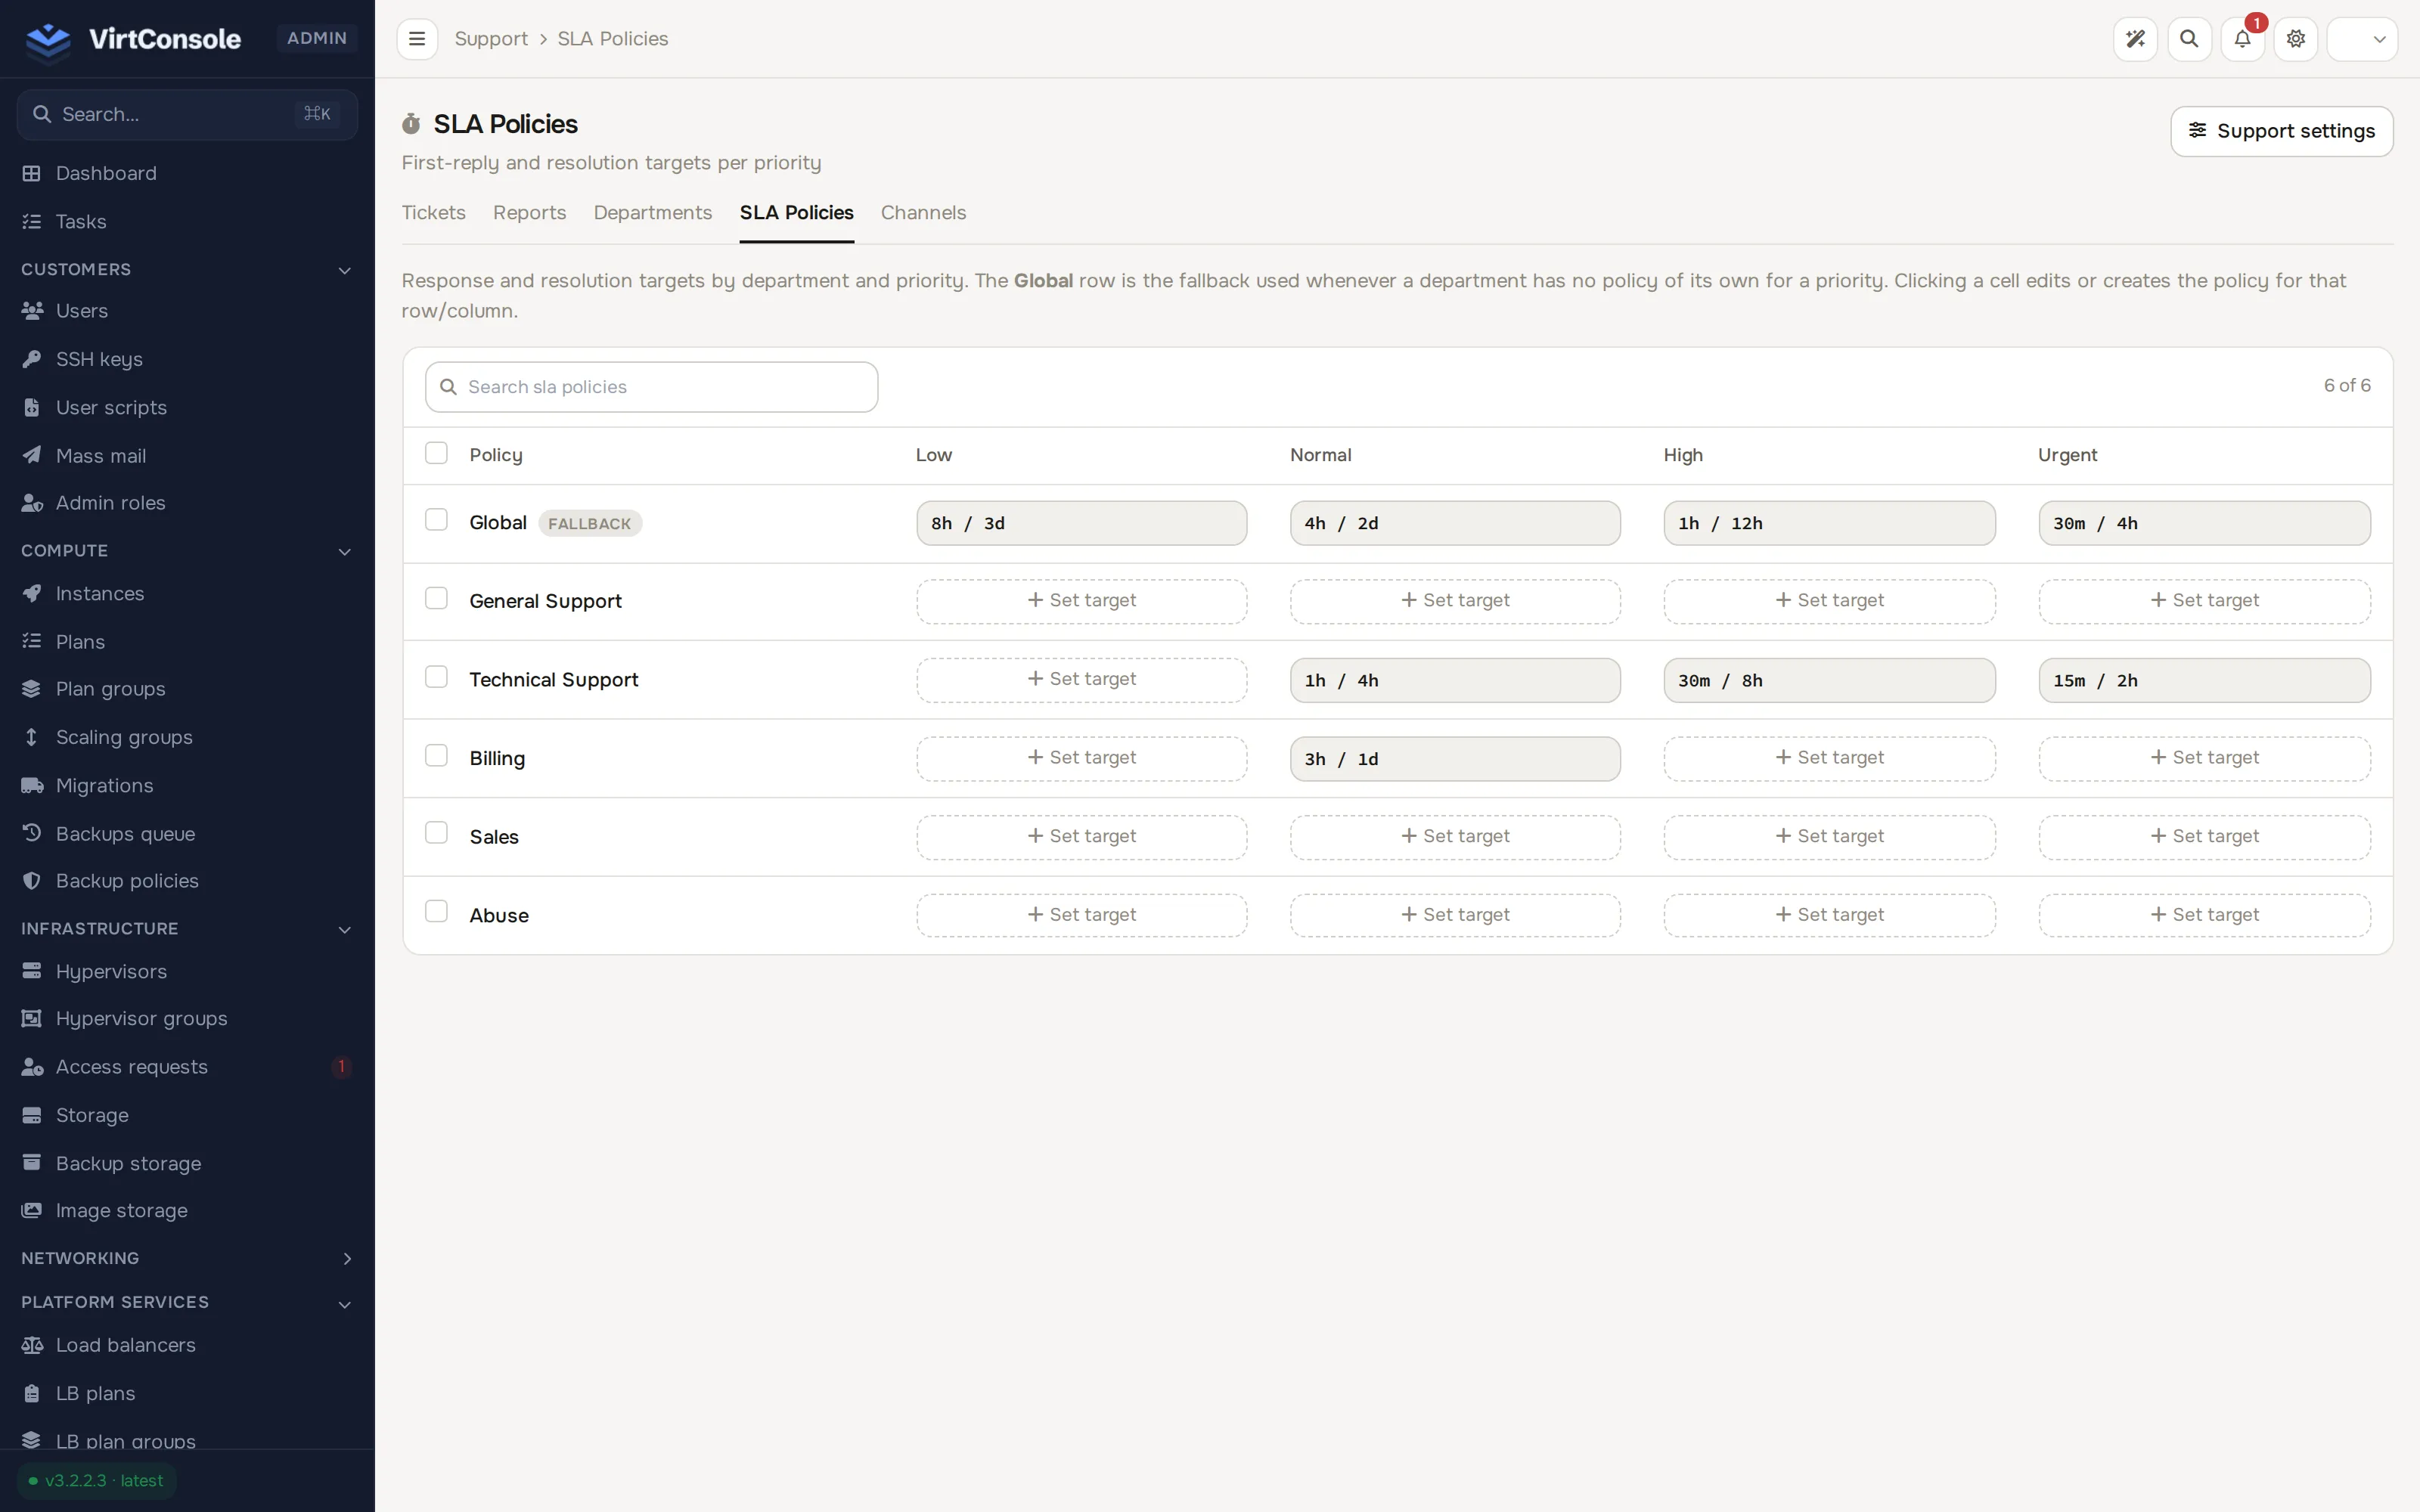Open Hypervisors in sidebar
The image size is (2420, 1512).
tap(187, 971)
